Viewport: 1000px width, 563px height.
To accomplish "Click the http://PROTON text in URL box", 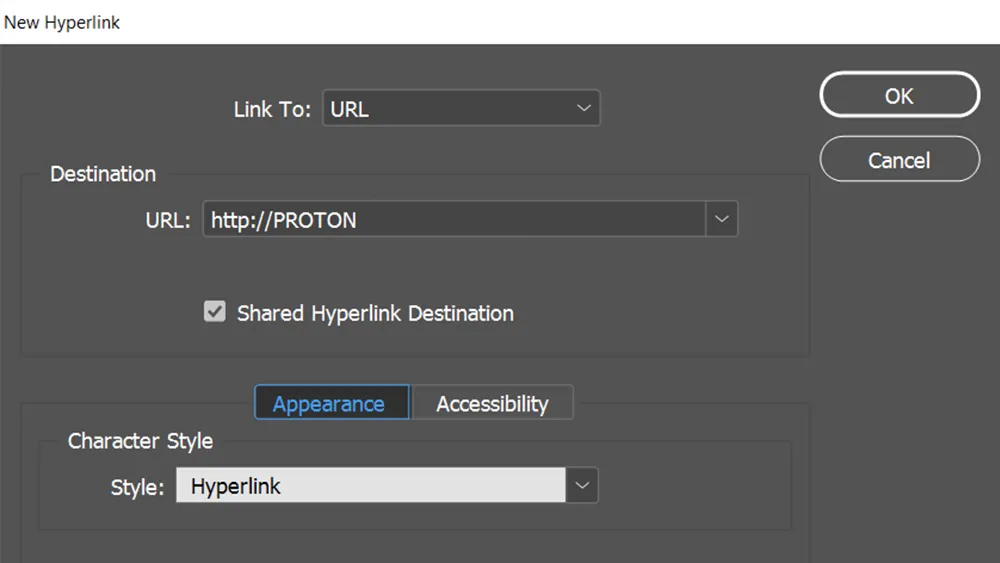I will (x=284, y=221).
